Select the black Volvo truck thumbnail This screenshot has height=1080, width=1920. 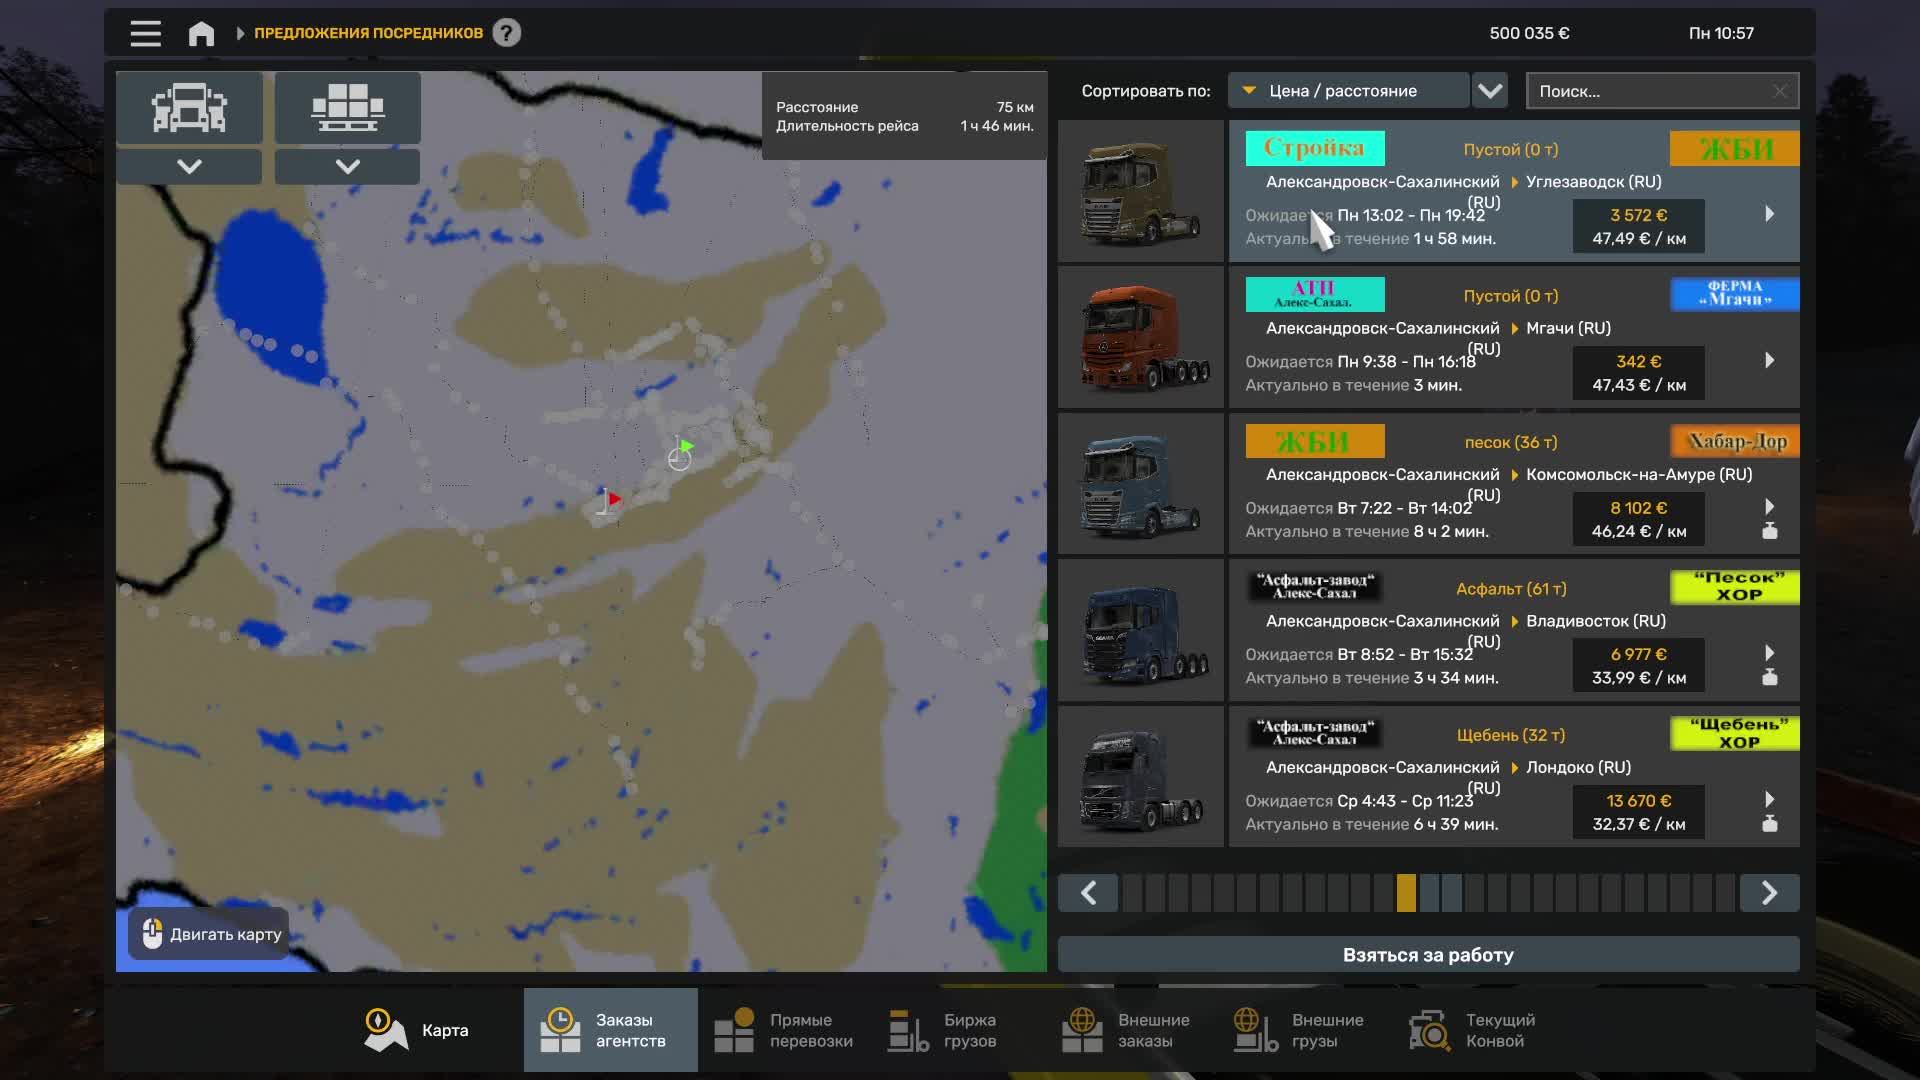click(1141, 777)
